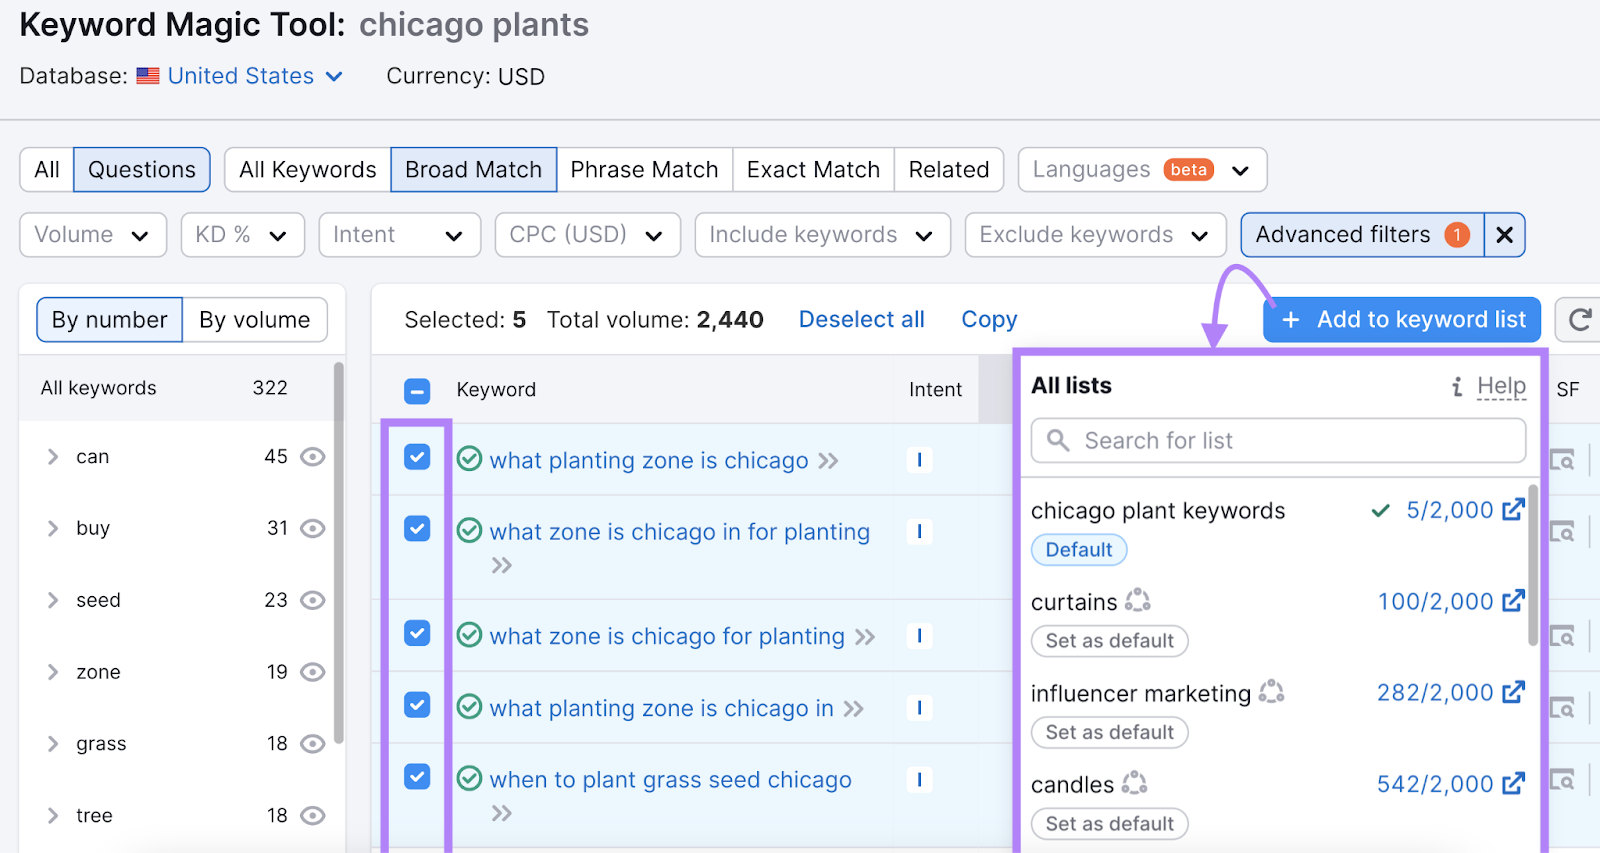1600x853 pixels.
Task: Toggle eye icon for can group
Action: [313, 457]
